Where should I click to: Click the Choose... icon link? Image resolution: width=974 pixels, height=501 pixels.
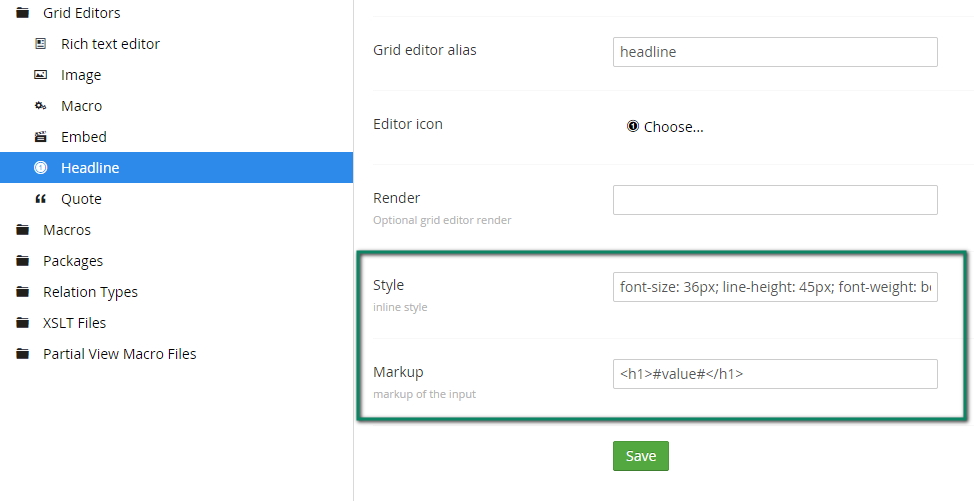(x=673, y=127)
